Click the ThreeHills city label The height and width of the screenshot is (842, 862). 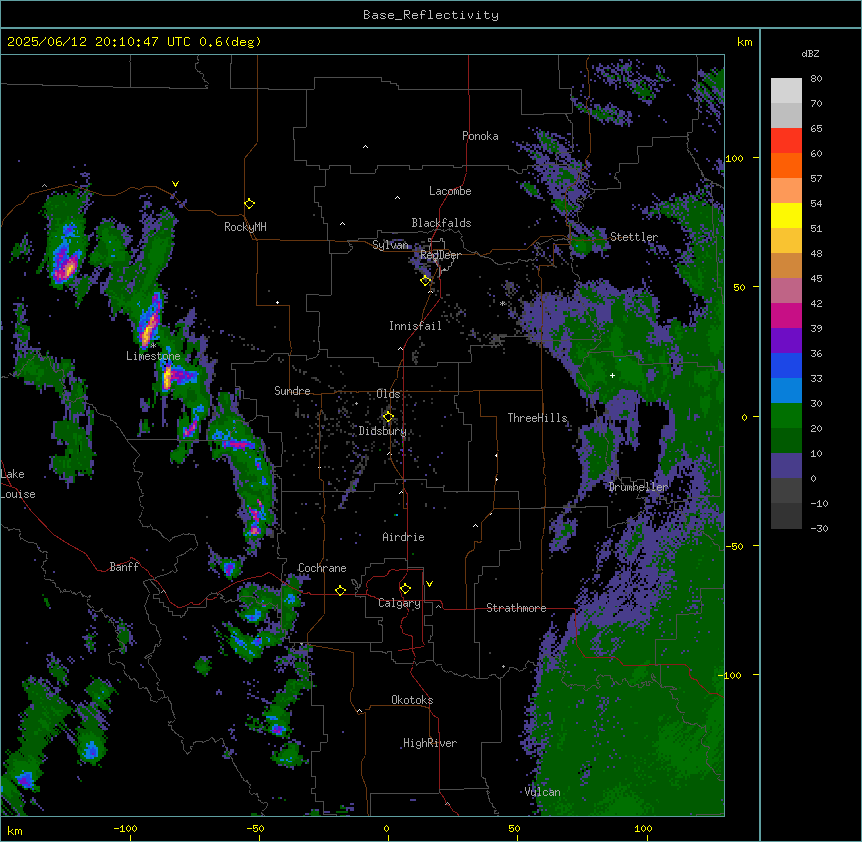(537, 418)
